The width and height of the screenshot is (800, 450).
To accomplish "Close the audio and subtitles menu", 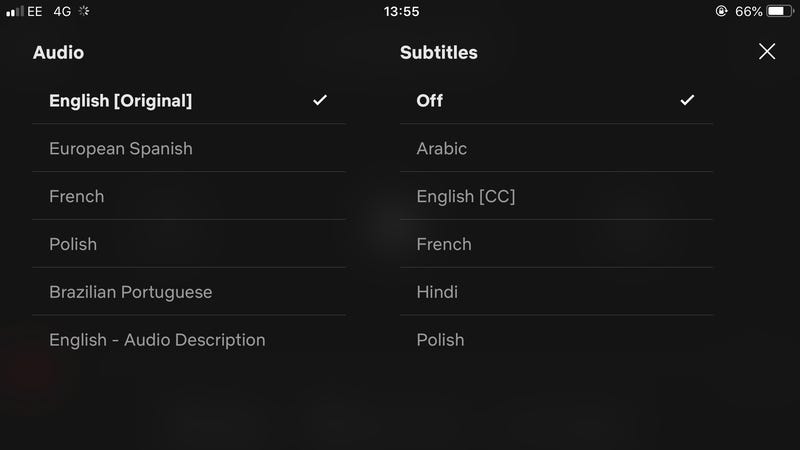I will [x=767, y=52].
